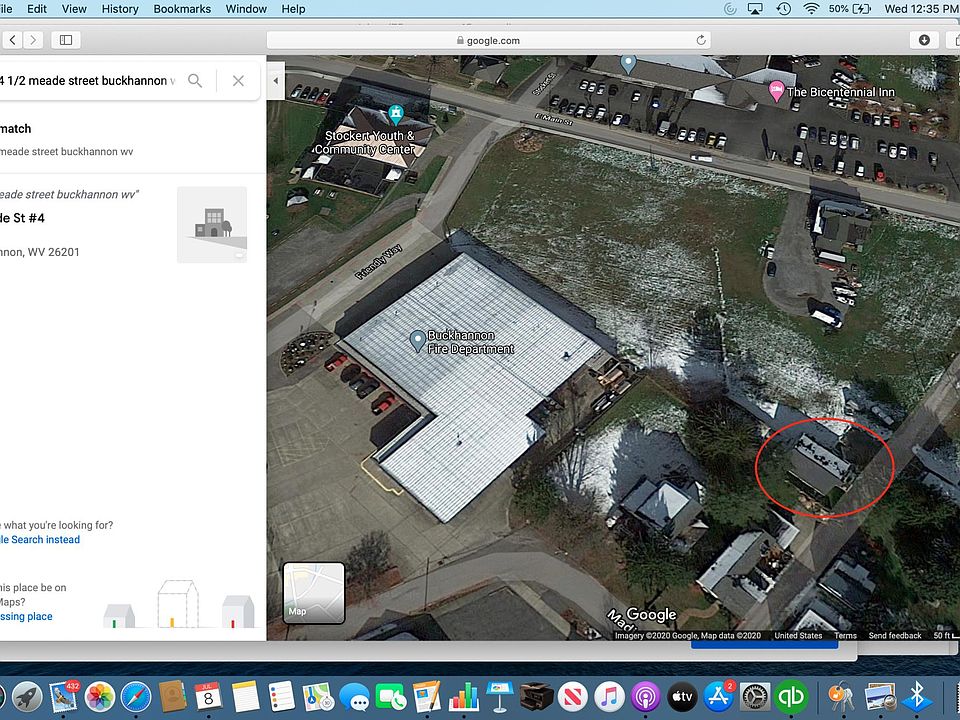Open Calendar from the Dock
The width and height of the screenshot is (960, 720).
pyautogui.click(x=208, y=697)
